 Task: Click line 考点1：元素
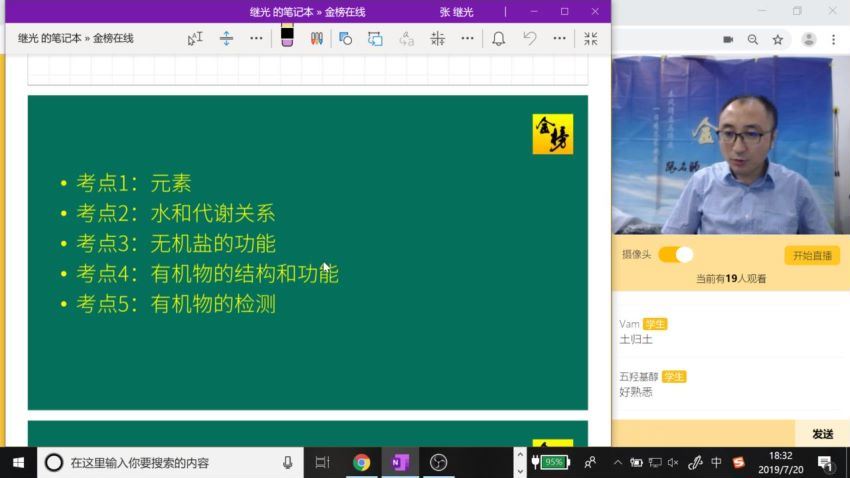click(x=134, y=183)
